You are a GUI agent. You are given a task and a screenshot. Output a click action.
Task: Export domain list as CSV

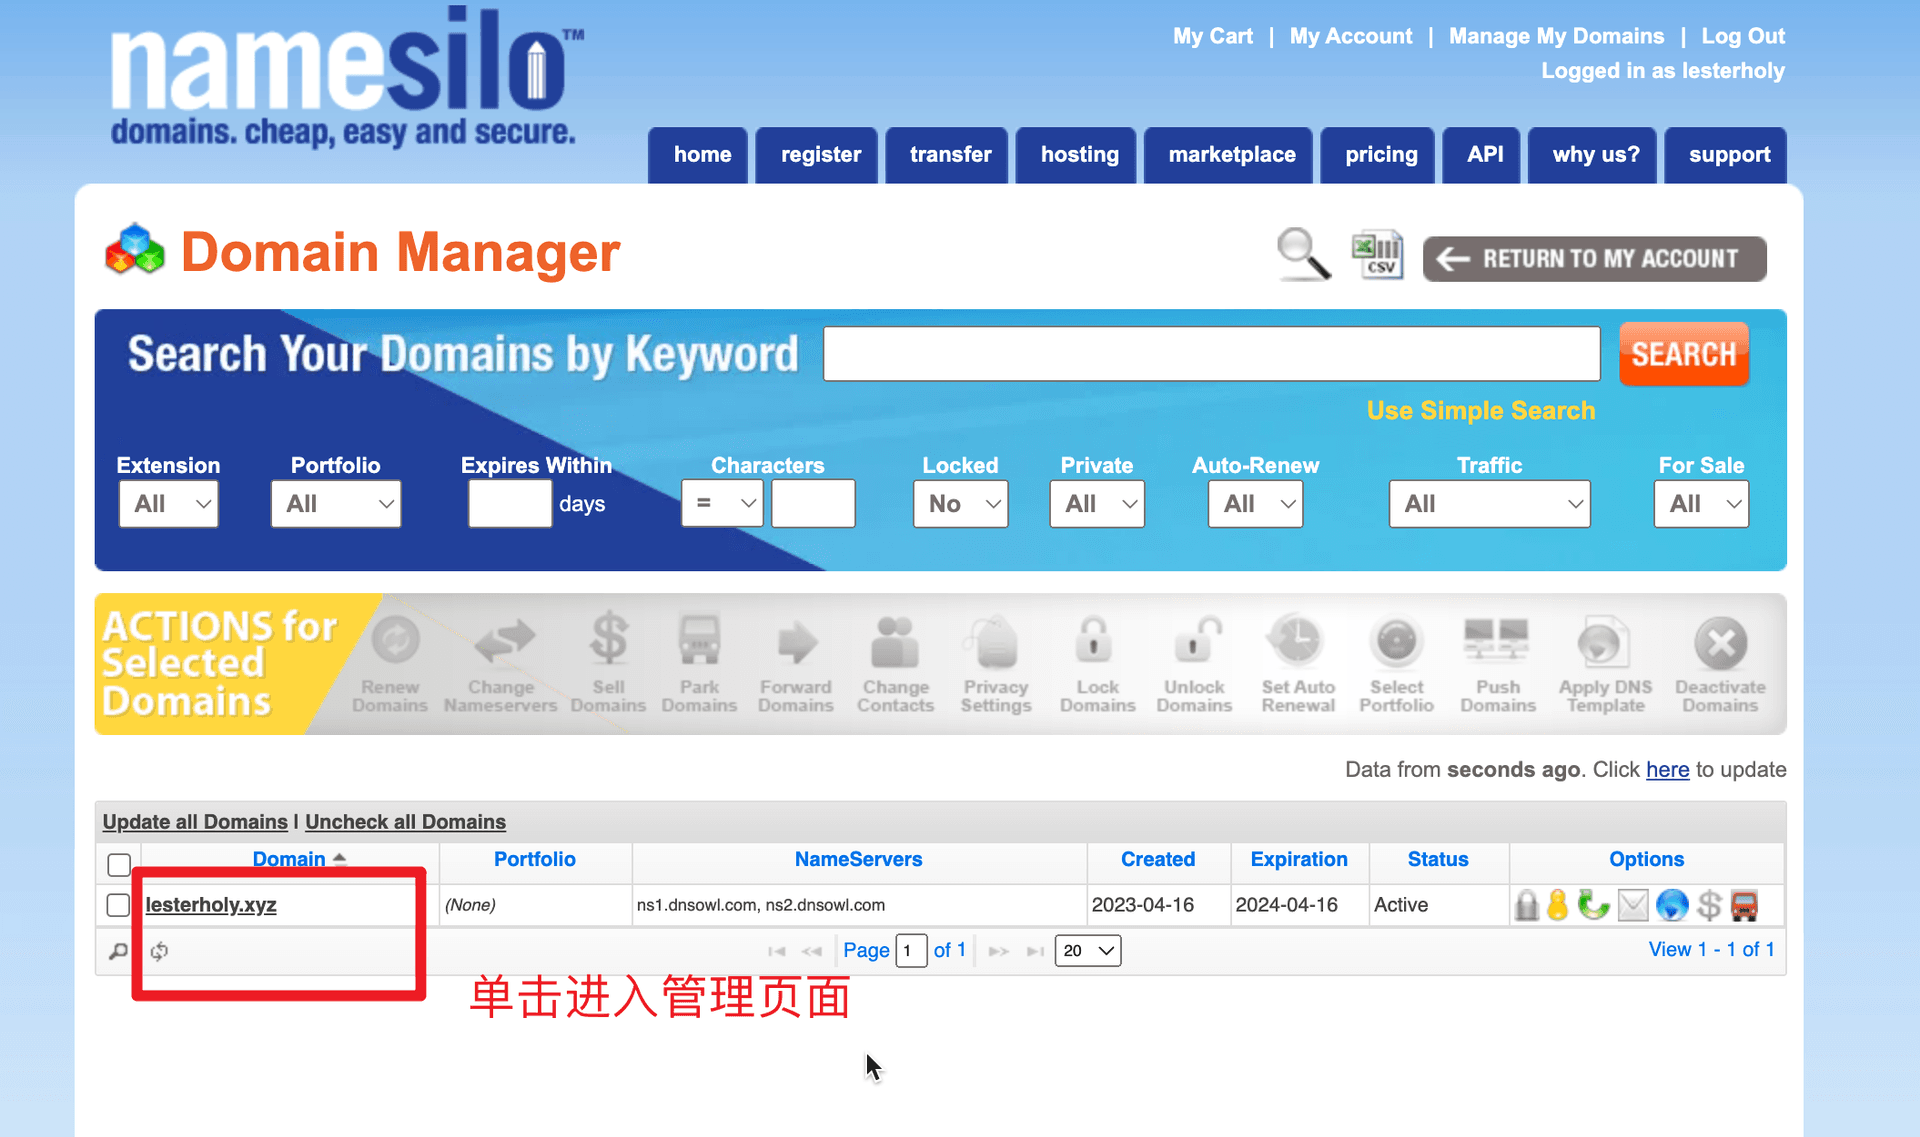1378,255
